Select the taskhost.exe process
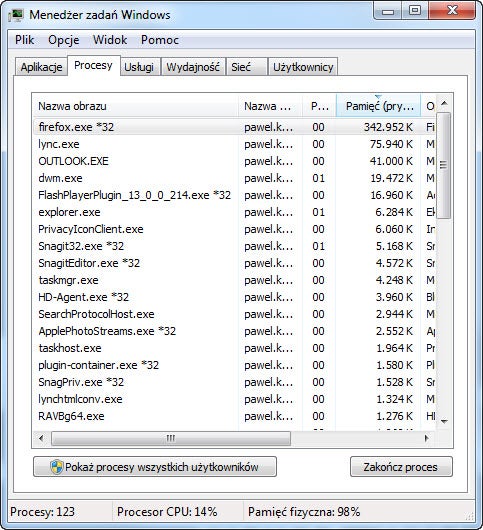 pyautogui.click(x=235, y=348)
